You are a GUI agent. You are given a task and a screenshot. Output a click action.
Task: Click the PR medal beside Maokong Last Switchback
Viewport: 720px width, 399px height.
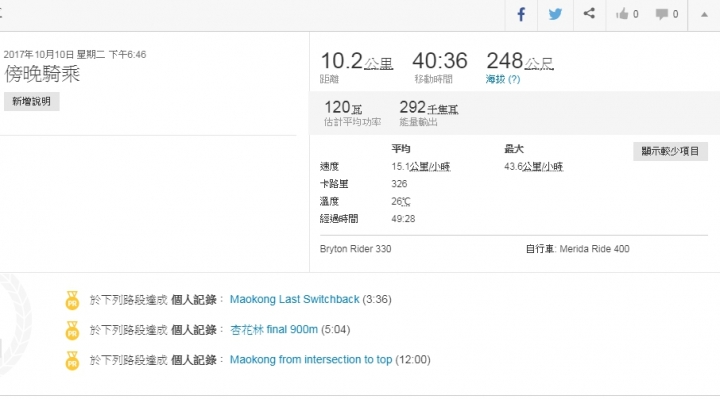tap(72, 300)
